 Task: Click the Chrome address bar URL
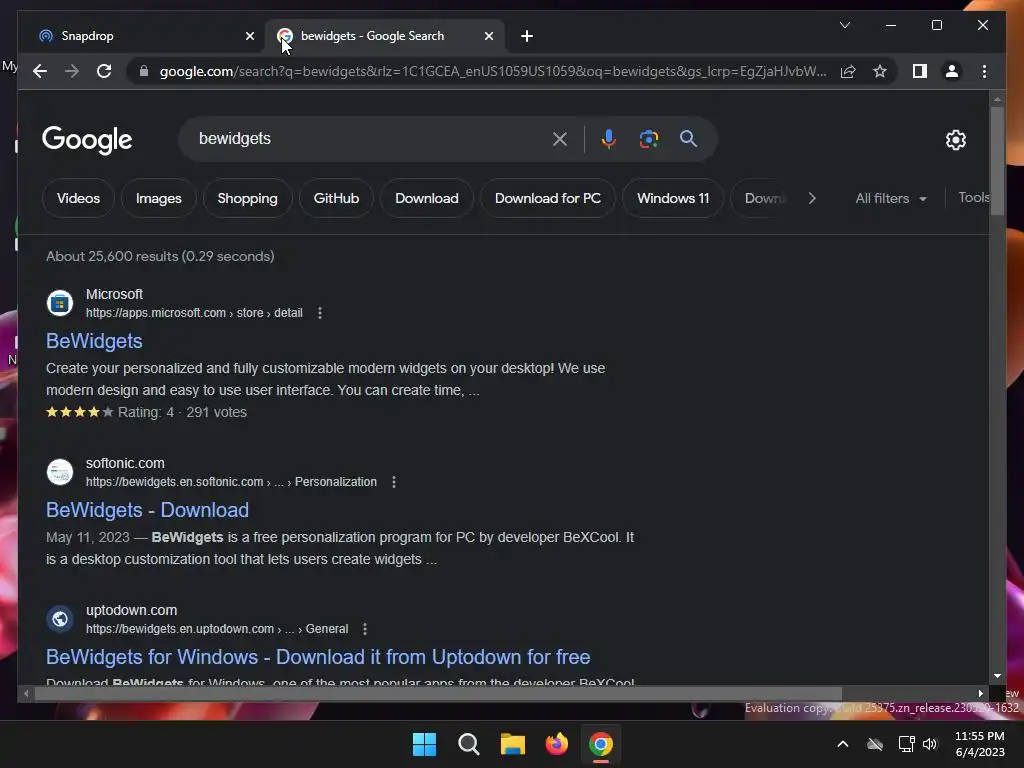pyautogui.click(x=493, y=71)
